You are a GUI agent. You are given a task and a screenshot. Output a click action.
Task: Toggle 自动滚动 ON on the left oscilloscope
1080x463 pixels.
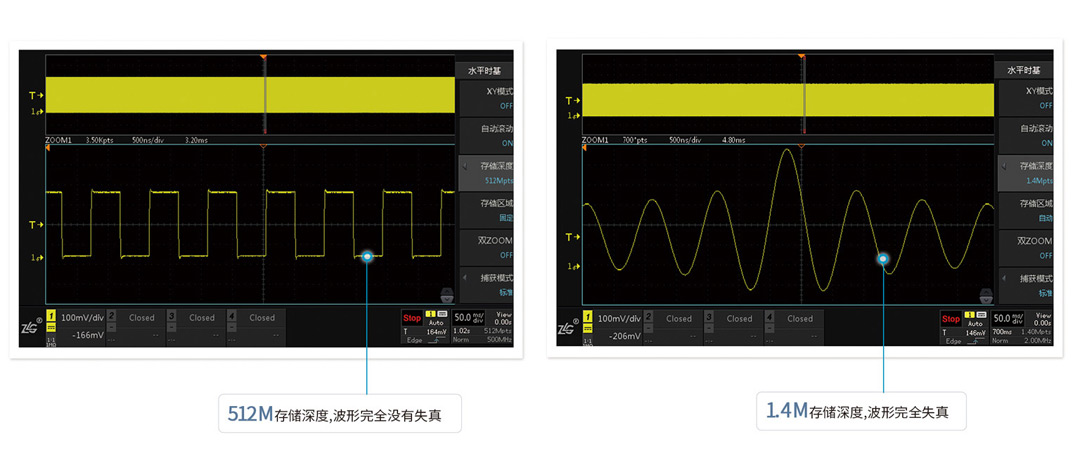[486, 136]
